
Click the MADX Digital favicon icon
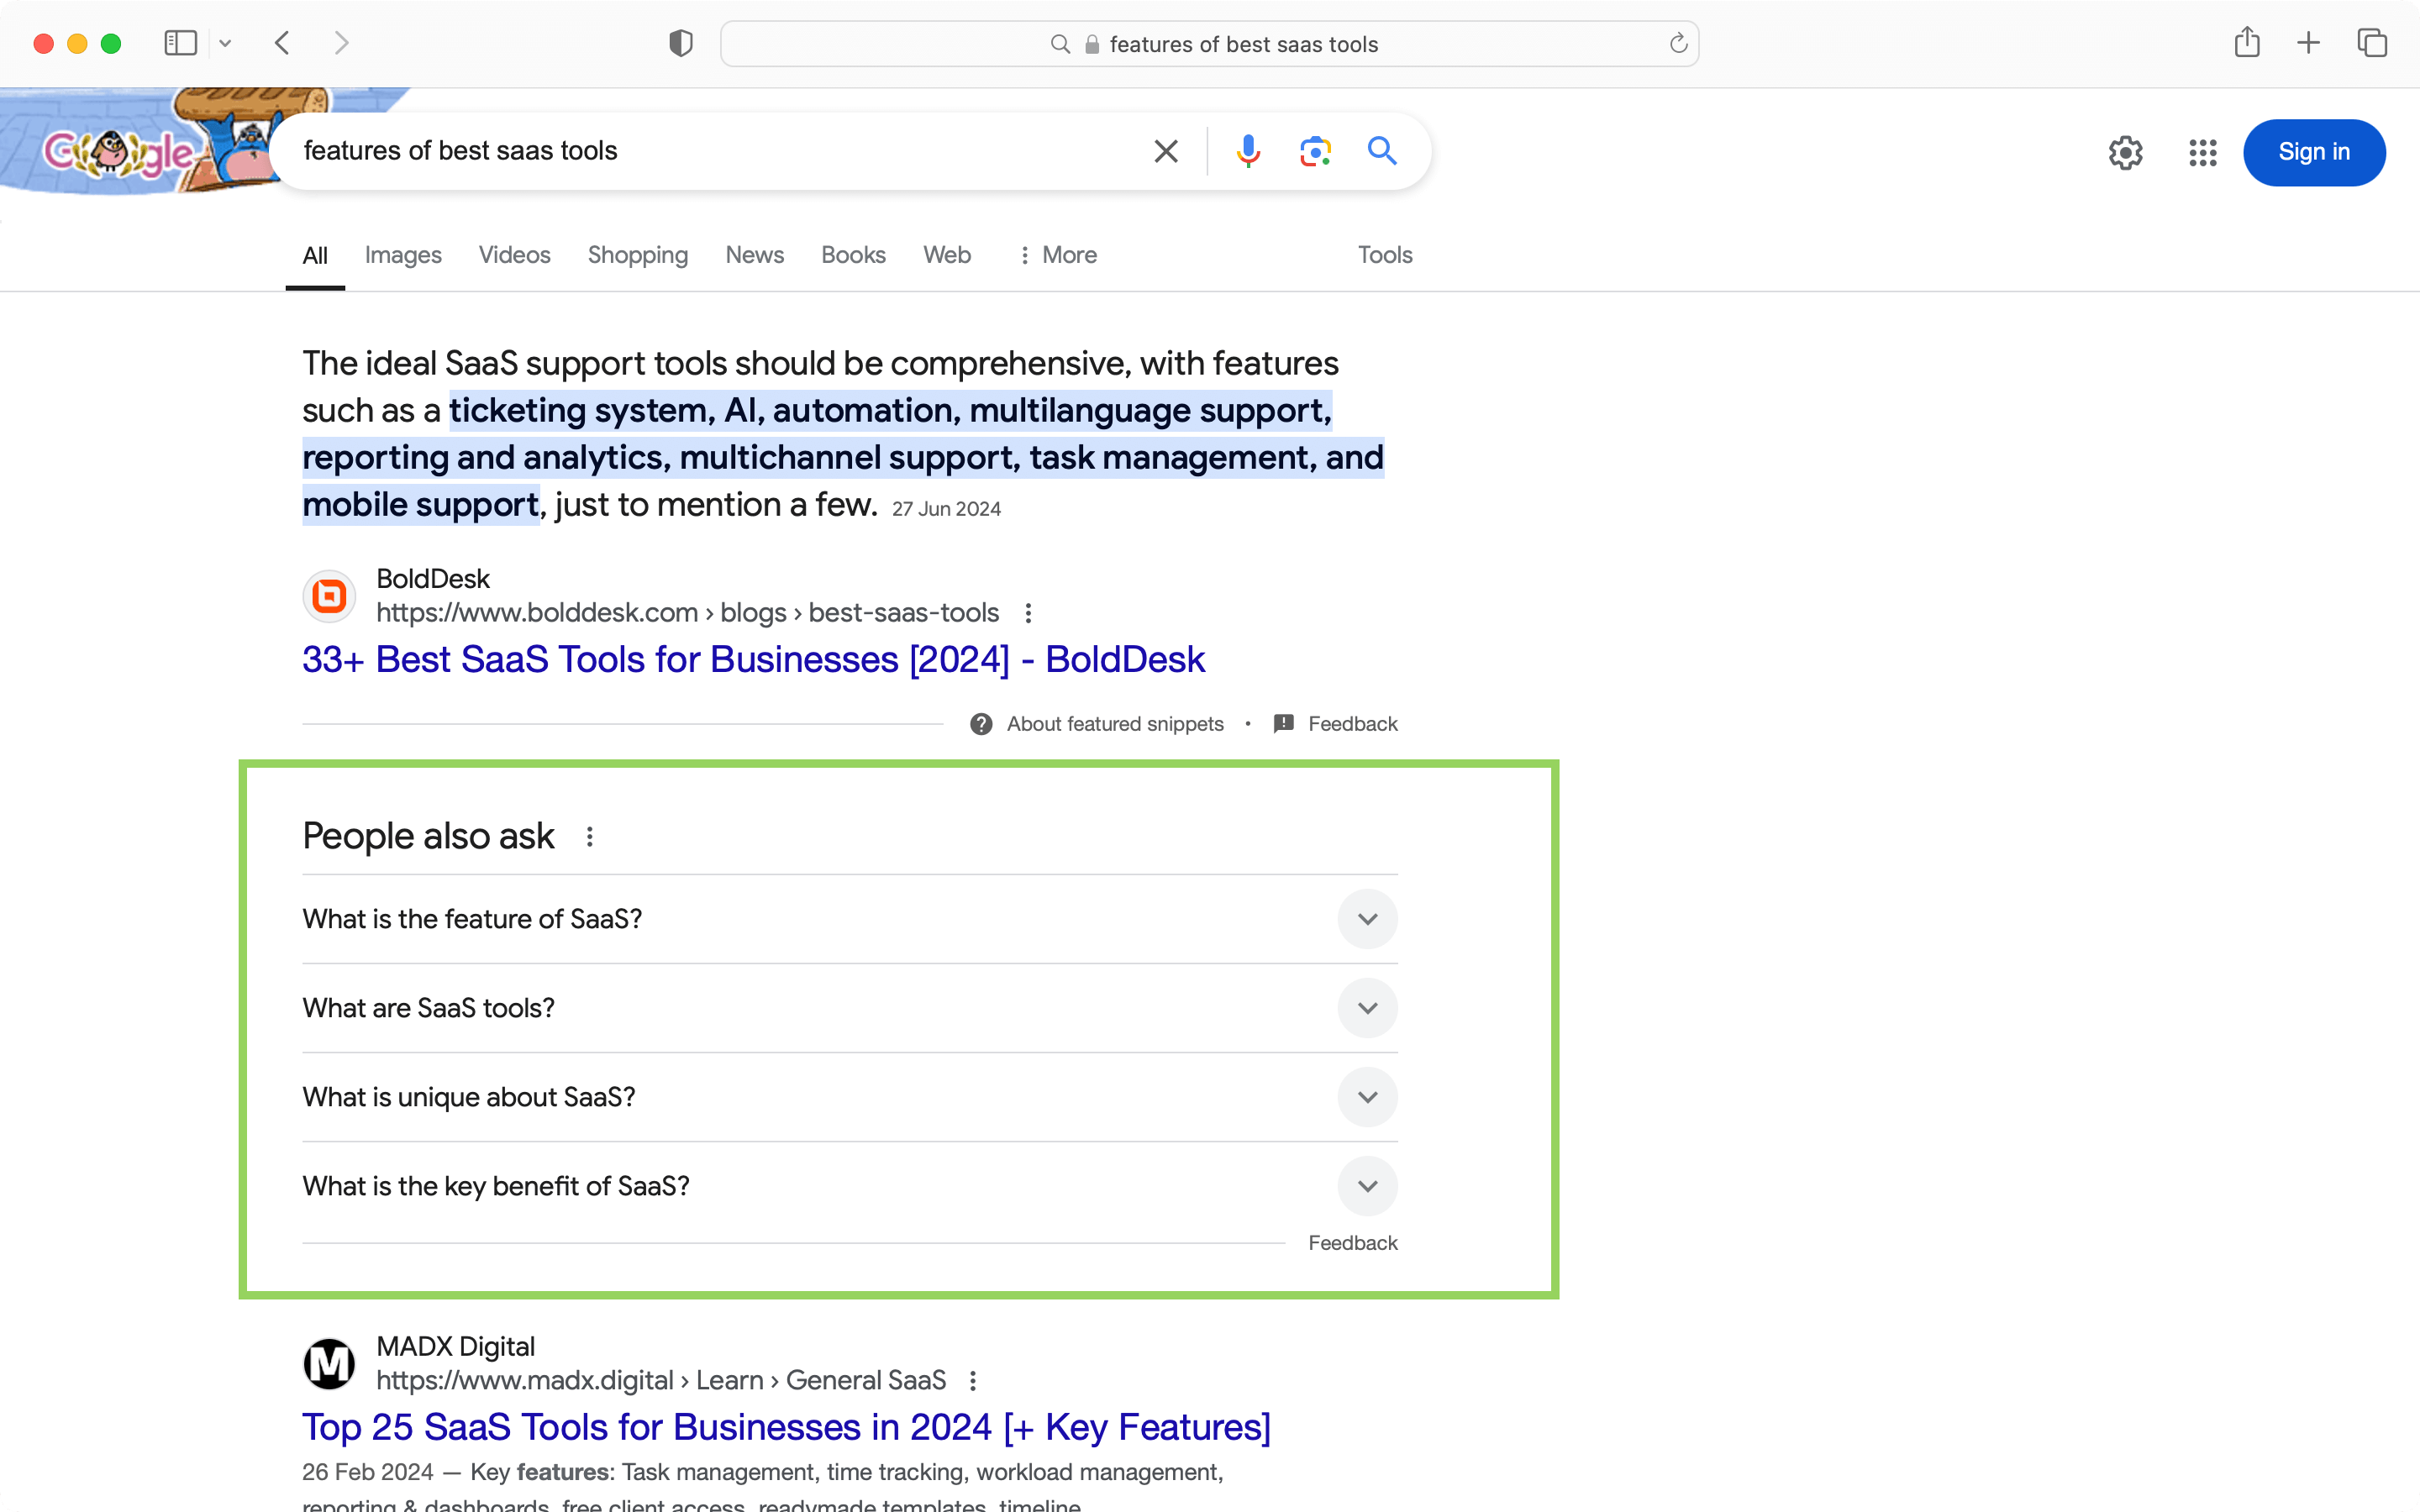(x=329, y=1364)
